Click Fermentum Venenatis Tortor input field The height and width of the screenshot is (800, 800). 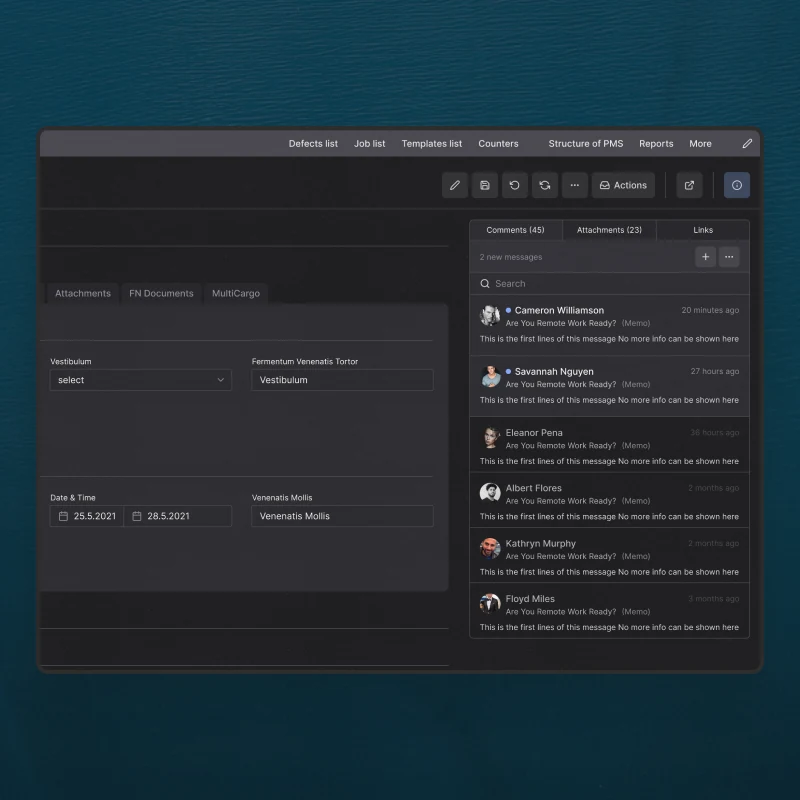coord(342,380)
